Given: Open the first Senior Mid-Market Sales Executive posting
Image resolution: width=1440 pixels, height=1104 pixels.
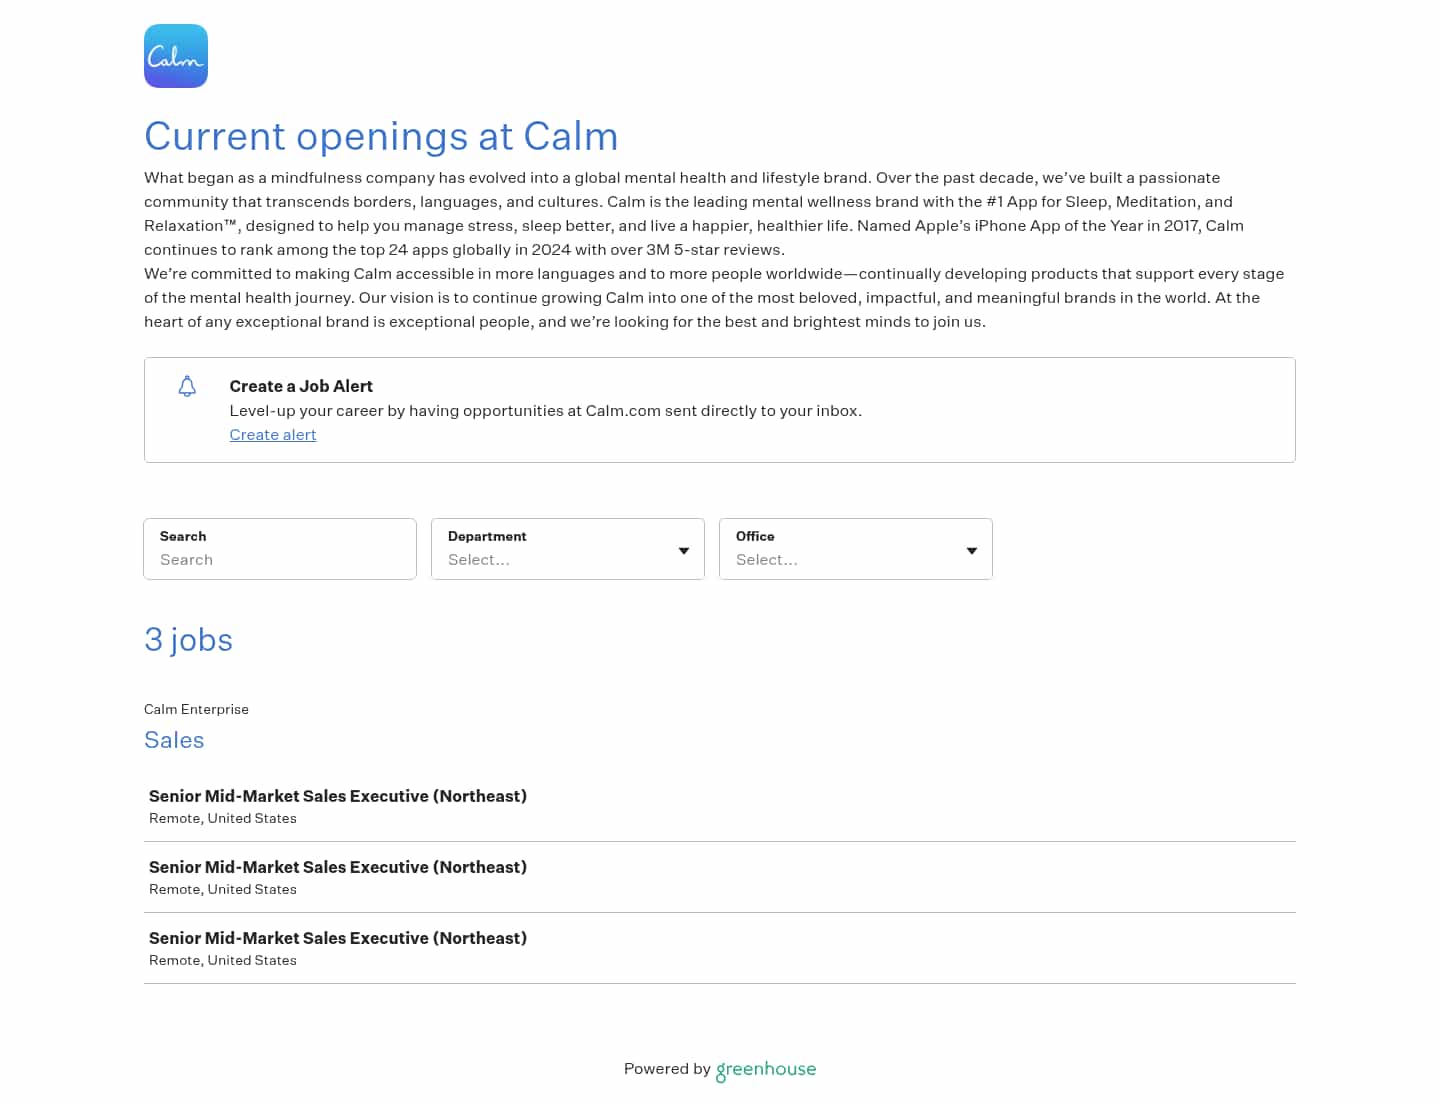Looking at the screenshot, I should coord(338,796).
